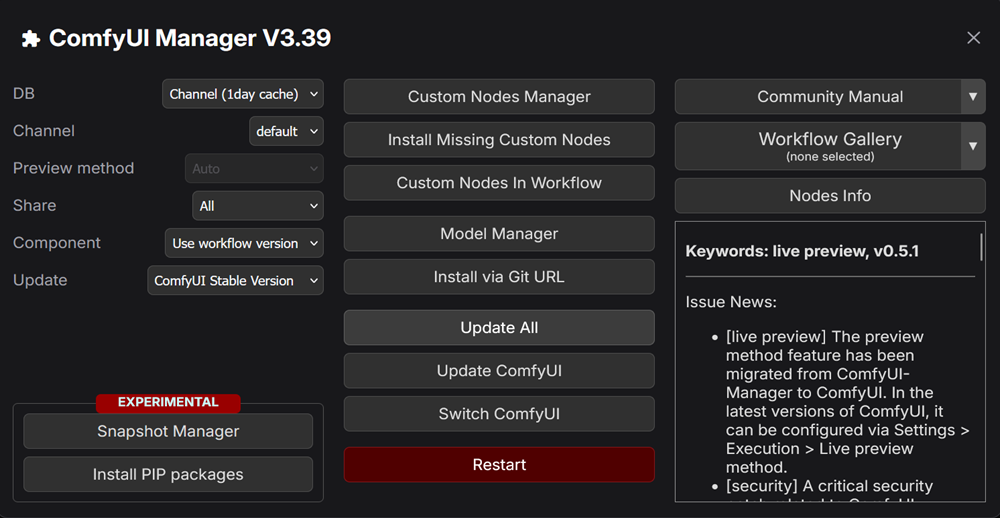Open the Workflow Gallery
This screenshot has width=1000, height=518.
pyautogui.click(x=818, y=146)
